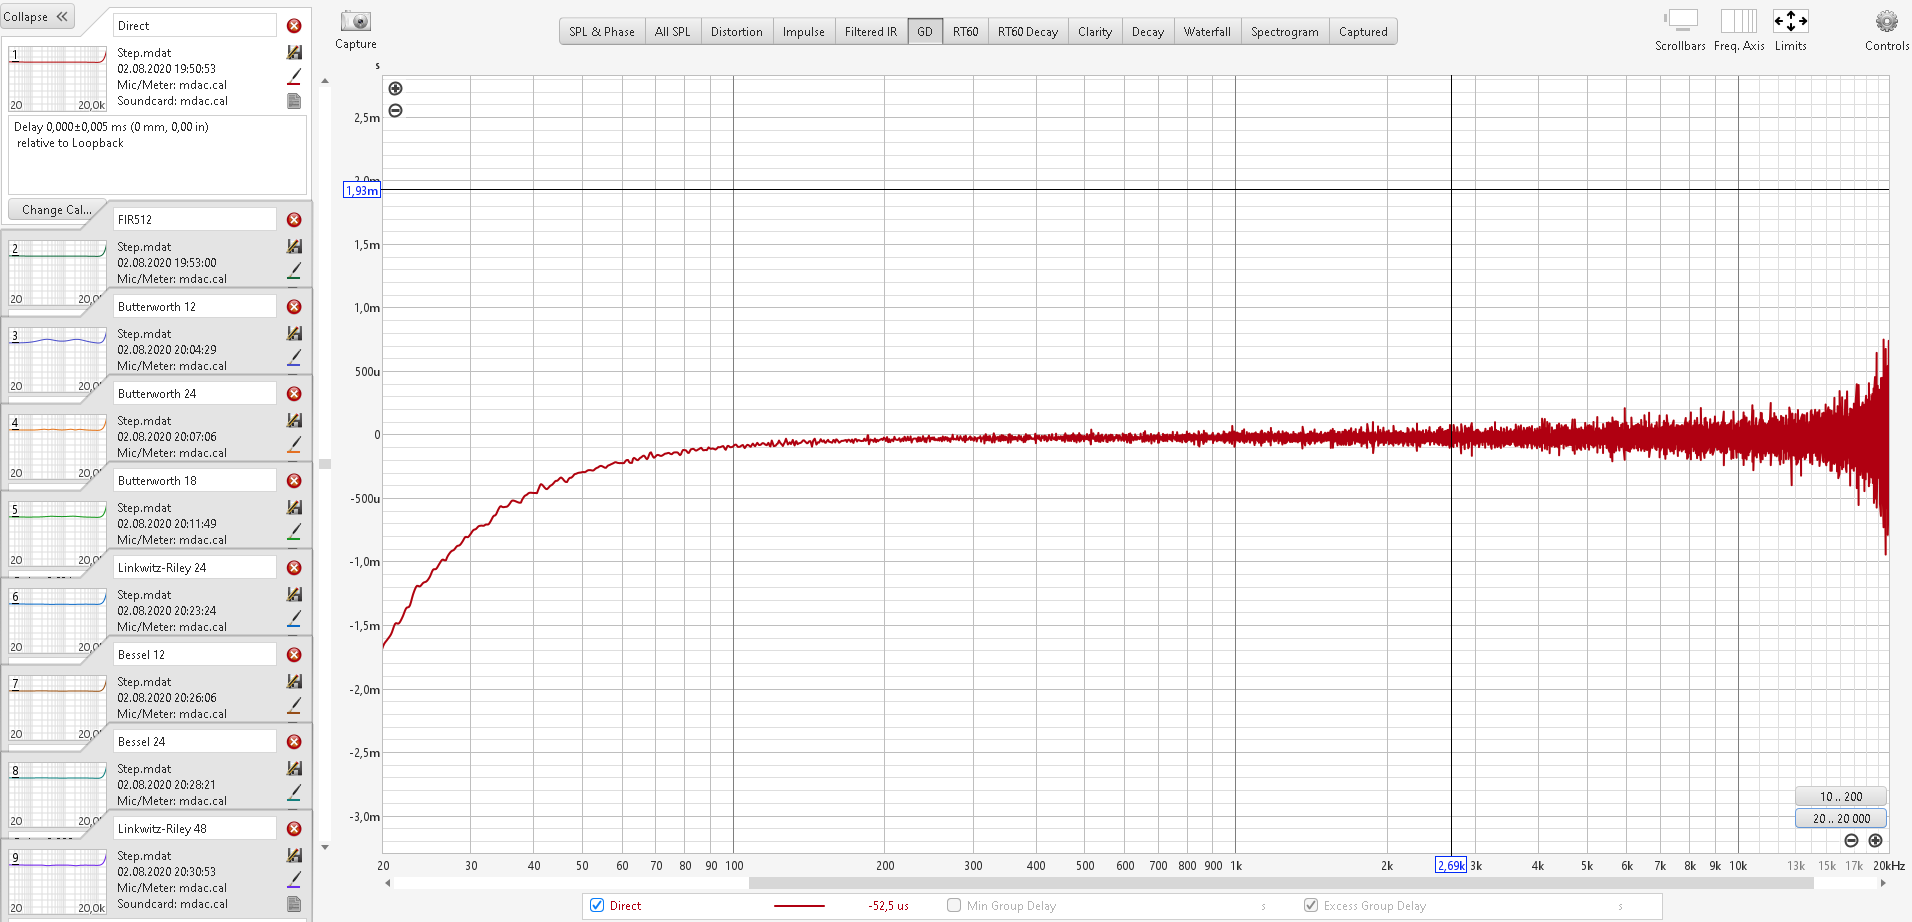Switch to the Waterfall tab
Viewport: 1912px width, 922px height.
(x=1207, y=32)
